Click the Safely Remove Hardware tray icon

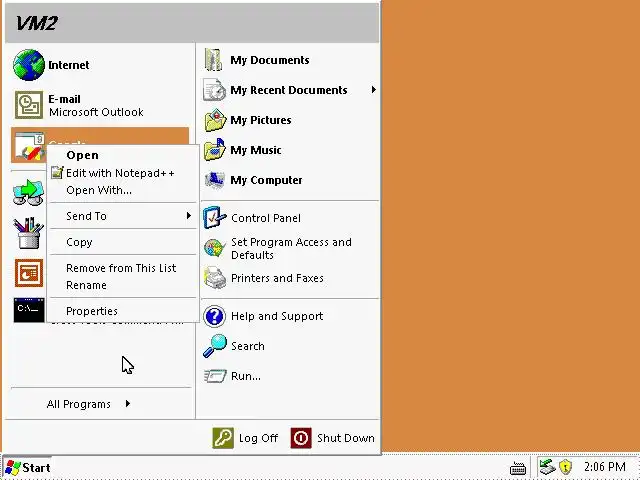pyautogui.click(x=547, y=467)
